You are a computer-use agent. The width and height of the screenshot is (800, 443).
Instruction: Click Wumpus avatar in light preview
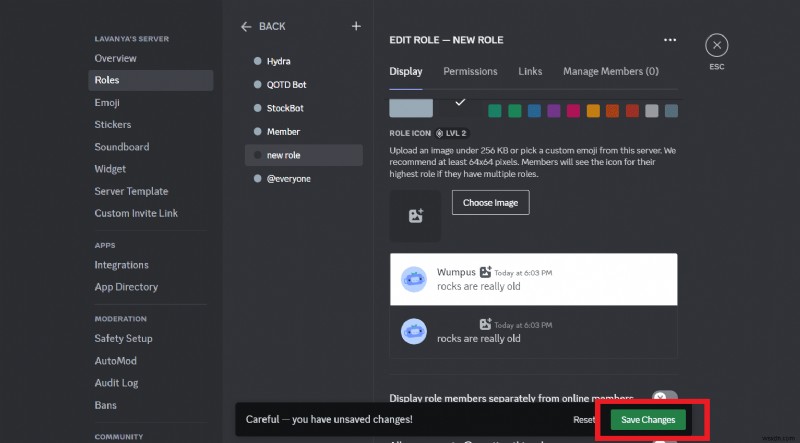[x=413, y=279]
